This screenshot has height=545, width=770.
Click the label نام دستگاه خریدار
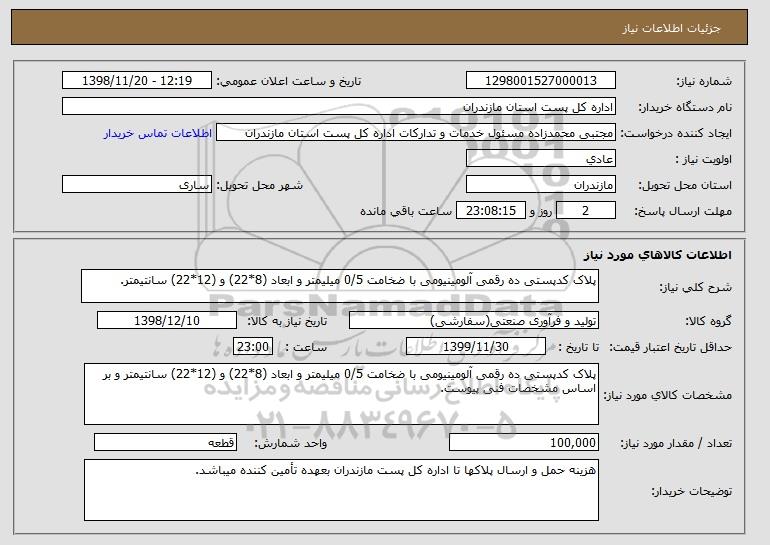pos(685,107)
